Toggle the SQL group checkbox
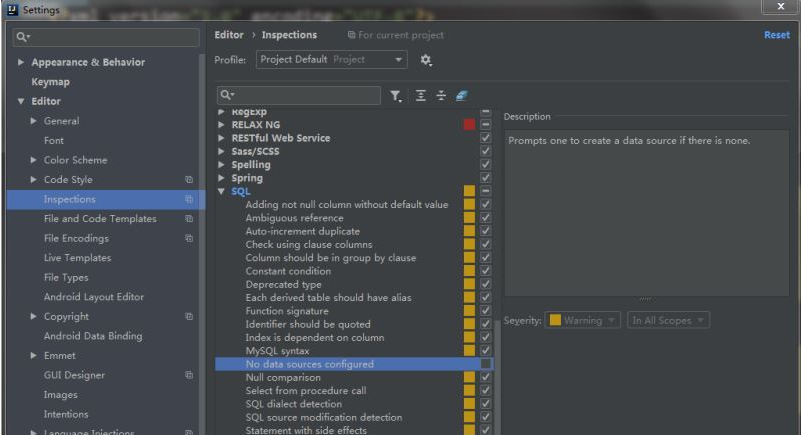This screenshot has width=801, height=435. tap(485, 191)
